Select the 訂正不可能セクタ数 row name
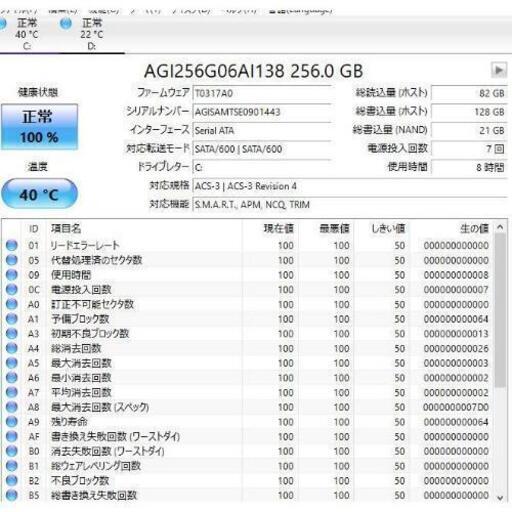 (x=92, y=304)
